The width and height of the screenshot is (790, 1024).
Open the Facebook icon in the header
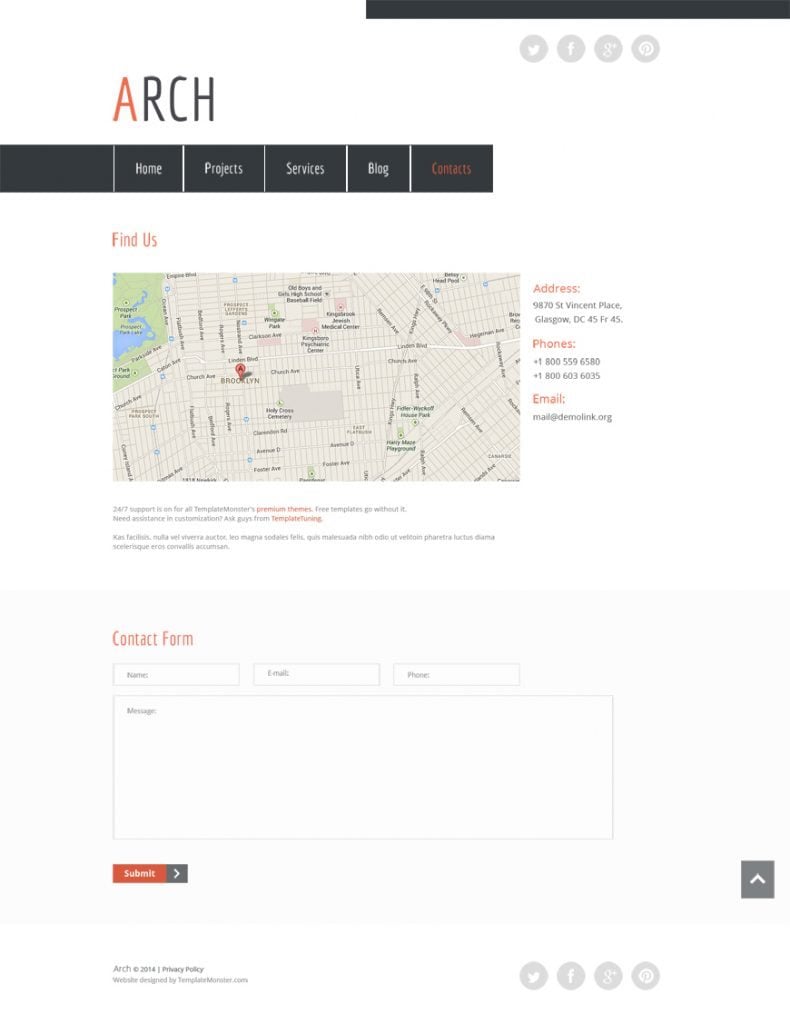(571, 49)
